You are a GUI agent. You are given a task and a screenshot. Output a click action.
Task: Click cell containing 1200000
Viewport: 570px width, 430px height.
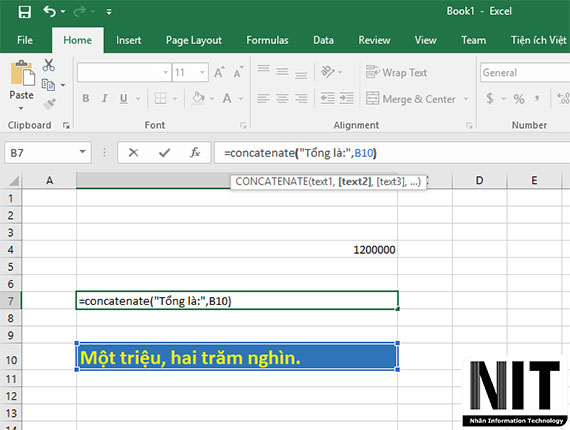[x=237, y=250]
